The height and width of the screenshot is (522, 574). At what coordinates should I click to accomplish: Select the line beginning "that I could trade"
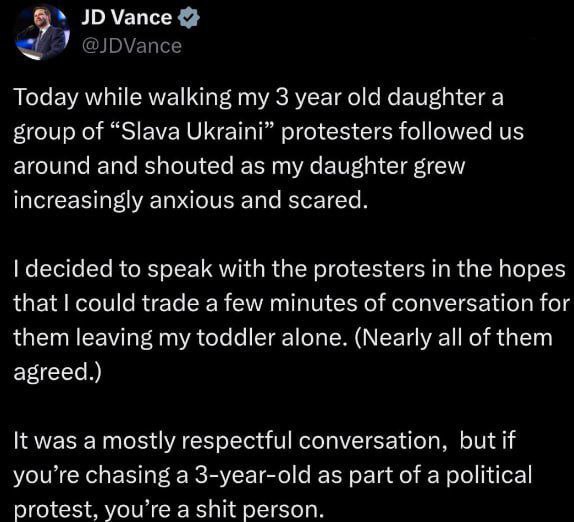pos(292,303)
